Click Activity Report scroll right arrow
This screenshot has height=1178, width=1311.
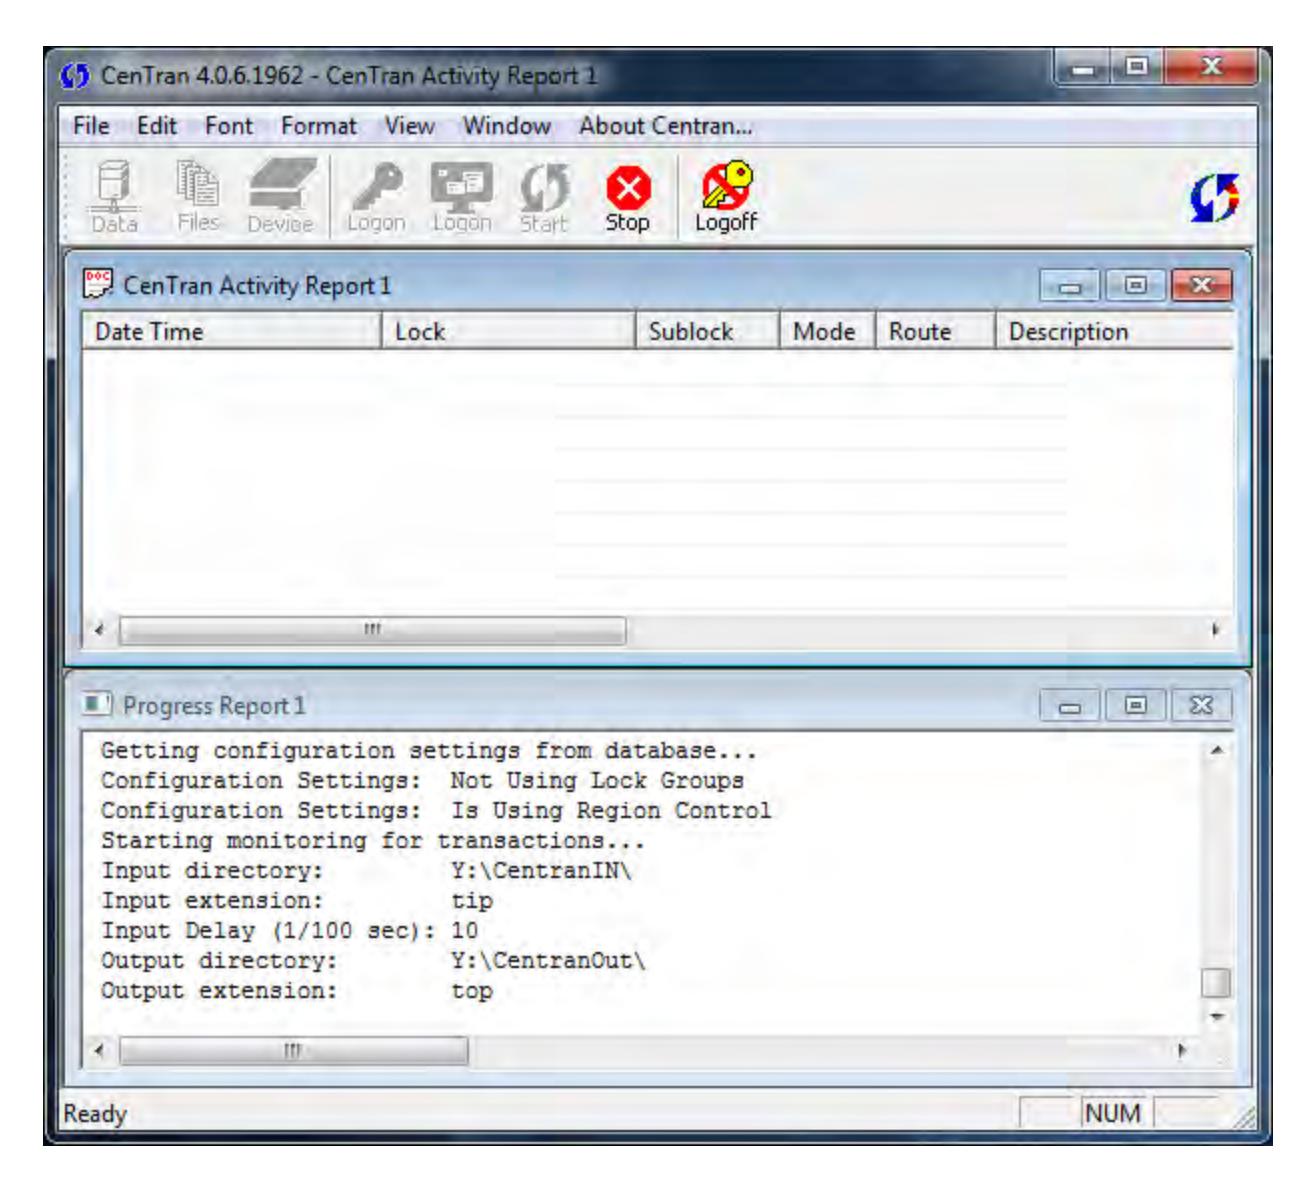click(x=1217, y=631)
